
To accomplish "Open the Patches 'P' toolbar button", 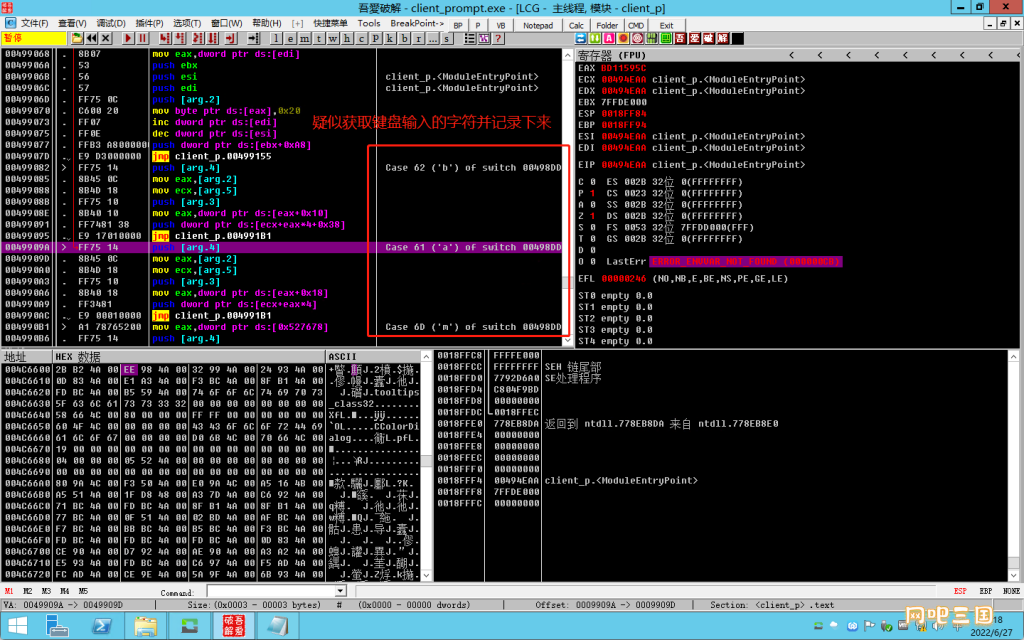I will tap(376, 39).
